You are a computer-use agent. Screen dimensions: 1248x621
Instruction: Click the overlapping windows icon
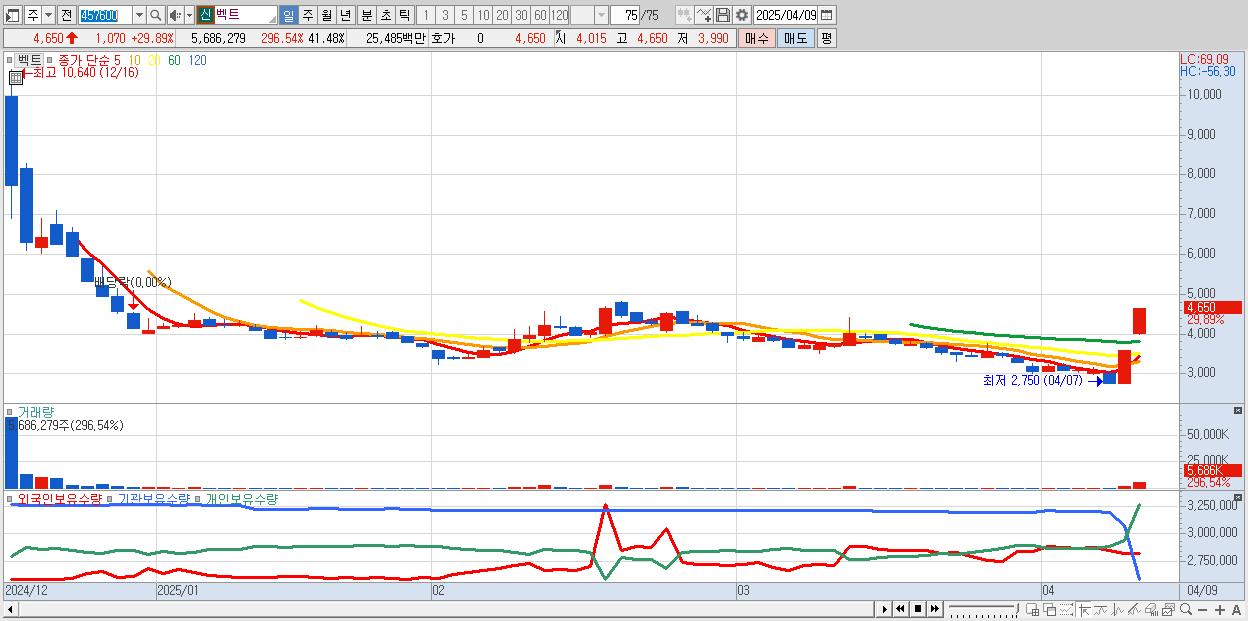click(x=1050, y=609)
